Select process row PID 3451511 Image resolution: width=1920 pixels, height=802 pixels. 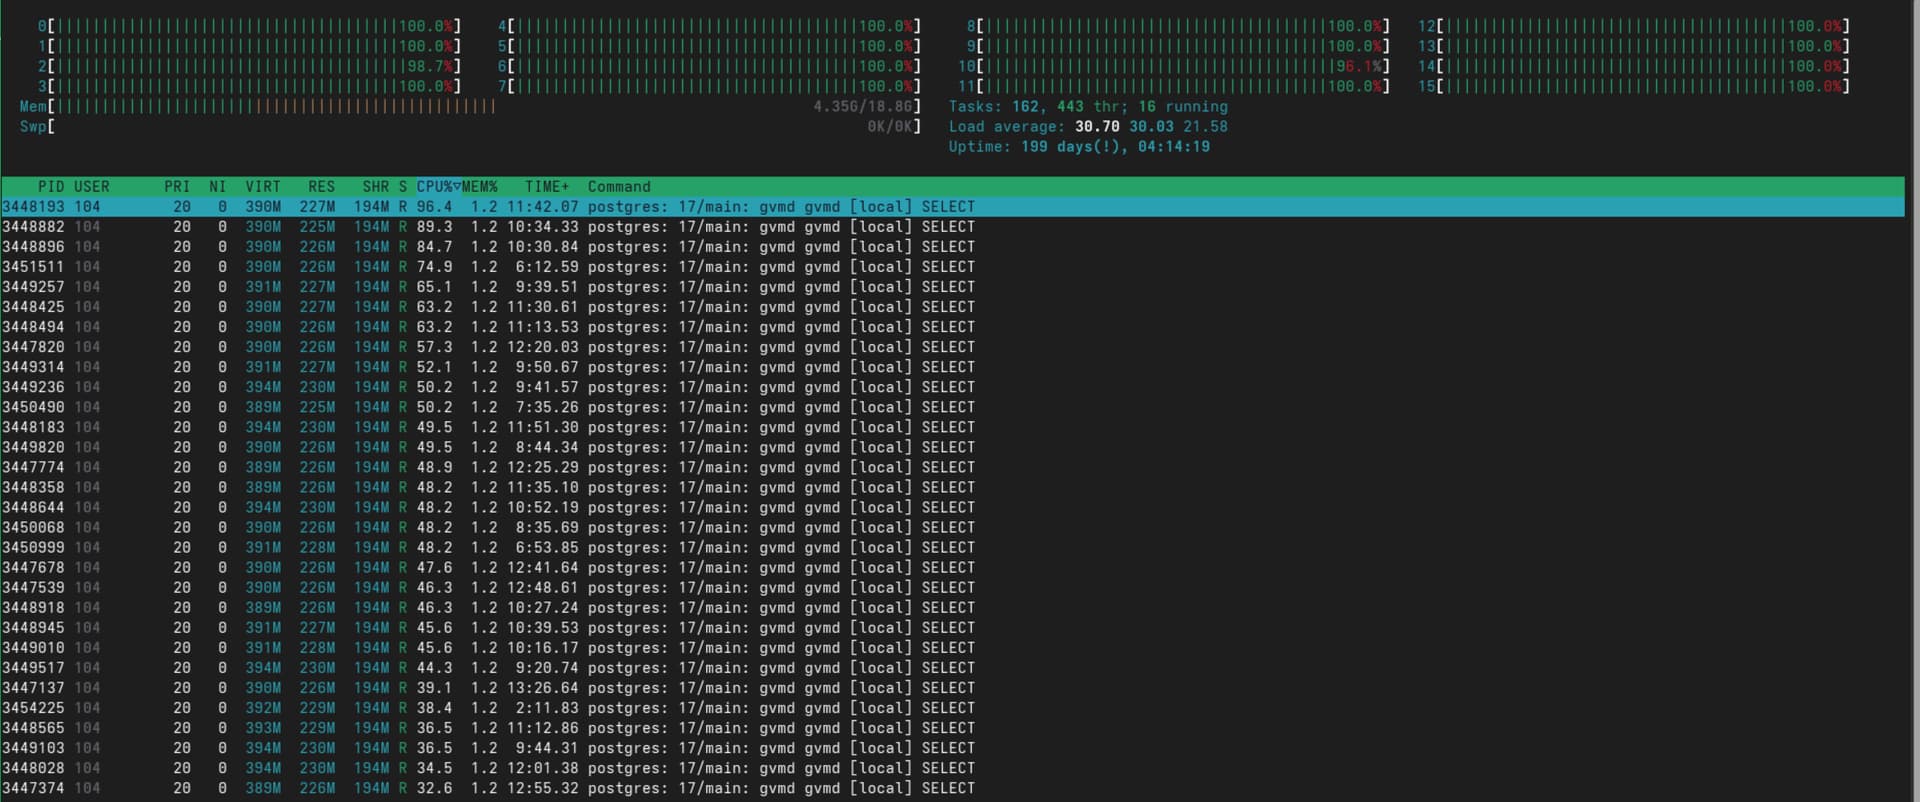pyautogui.click(x=952, y=267)
